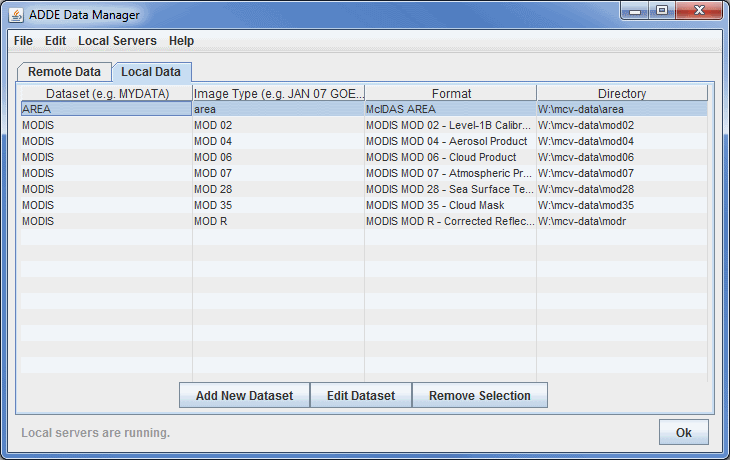Select the W:\mcv-data\modr directory cell
The height and width of the screenshot is (460, 730).
[x=622, y=221]
